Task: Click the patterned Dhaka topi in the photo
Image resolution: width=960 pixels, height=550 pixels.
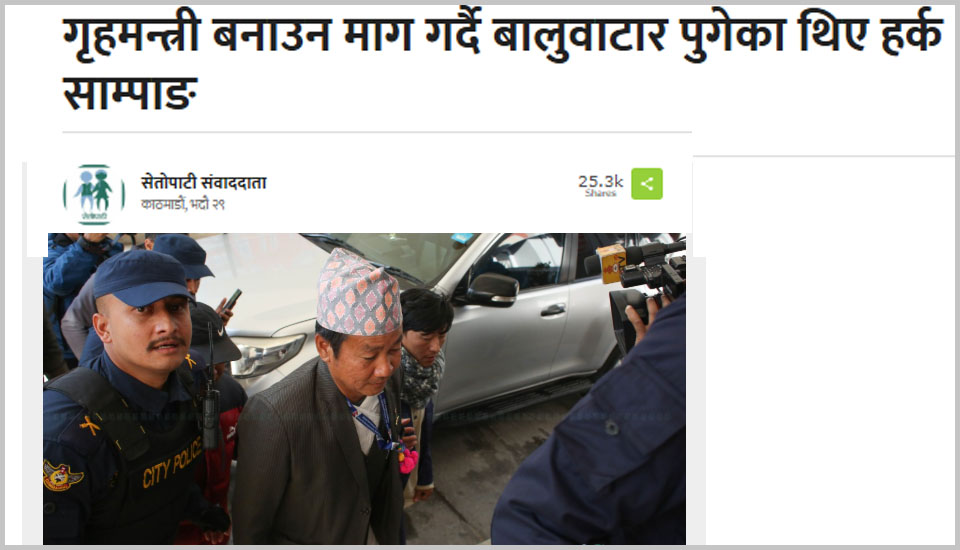Action: click(x=359, y=293)
